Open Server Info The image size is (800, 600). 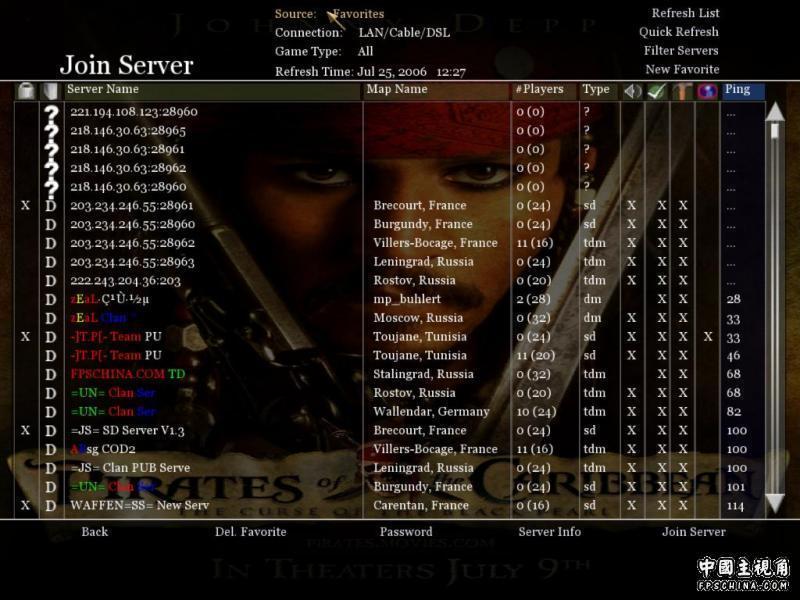click(x=549, y=532)
